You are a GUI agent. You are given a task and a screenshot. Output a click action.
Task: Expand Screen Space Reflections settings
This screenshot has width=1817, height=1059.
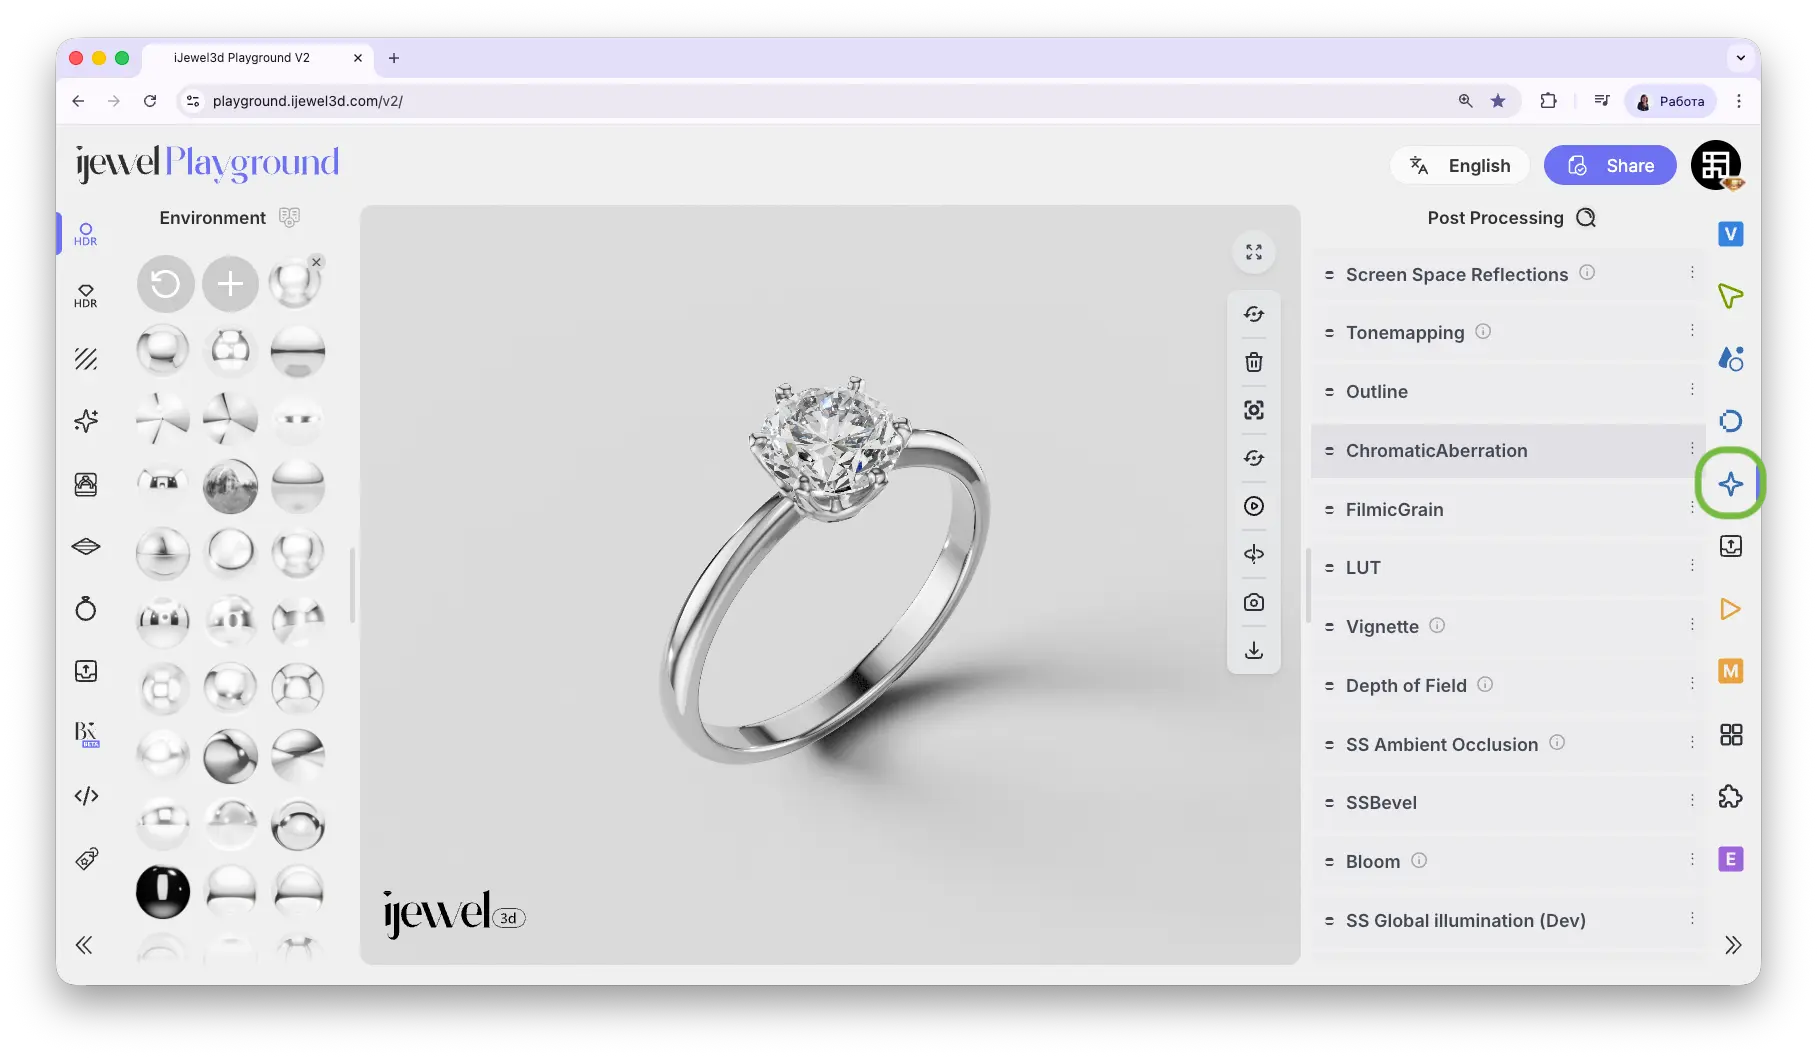[x=1507, y=274]
